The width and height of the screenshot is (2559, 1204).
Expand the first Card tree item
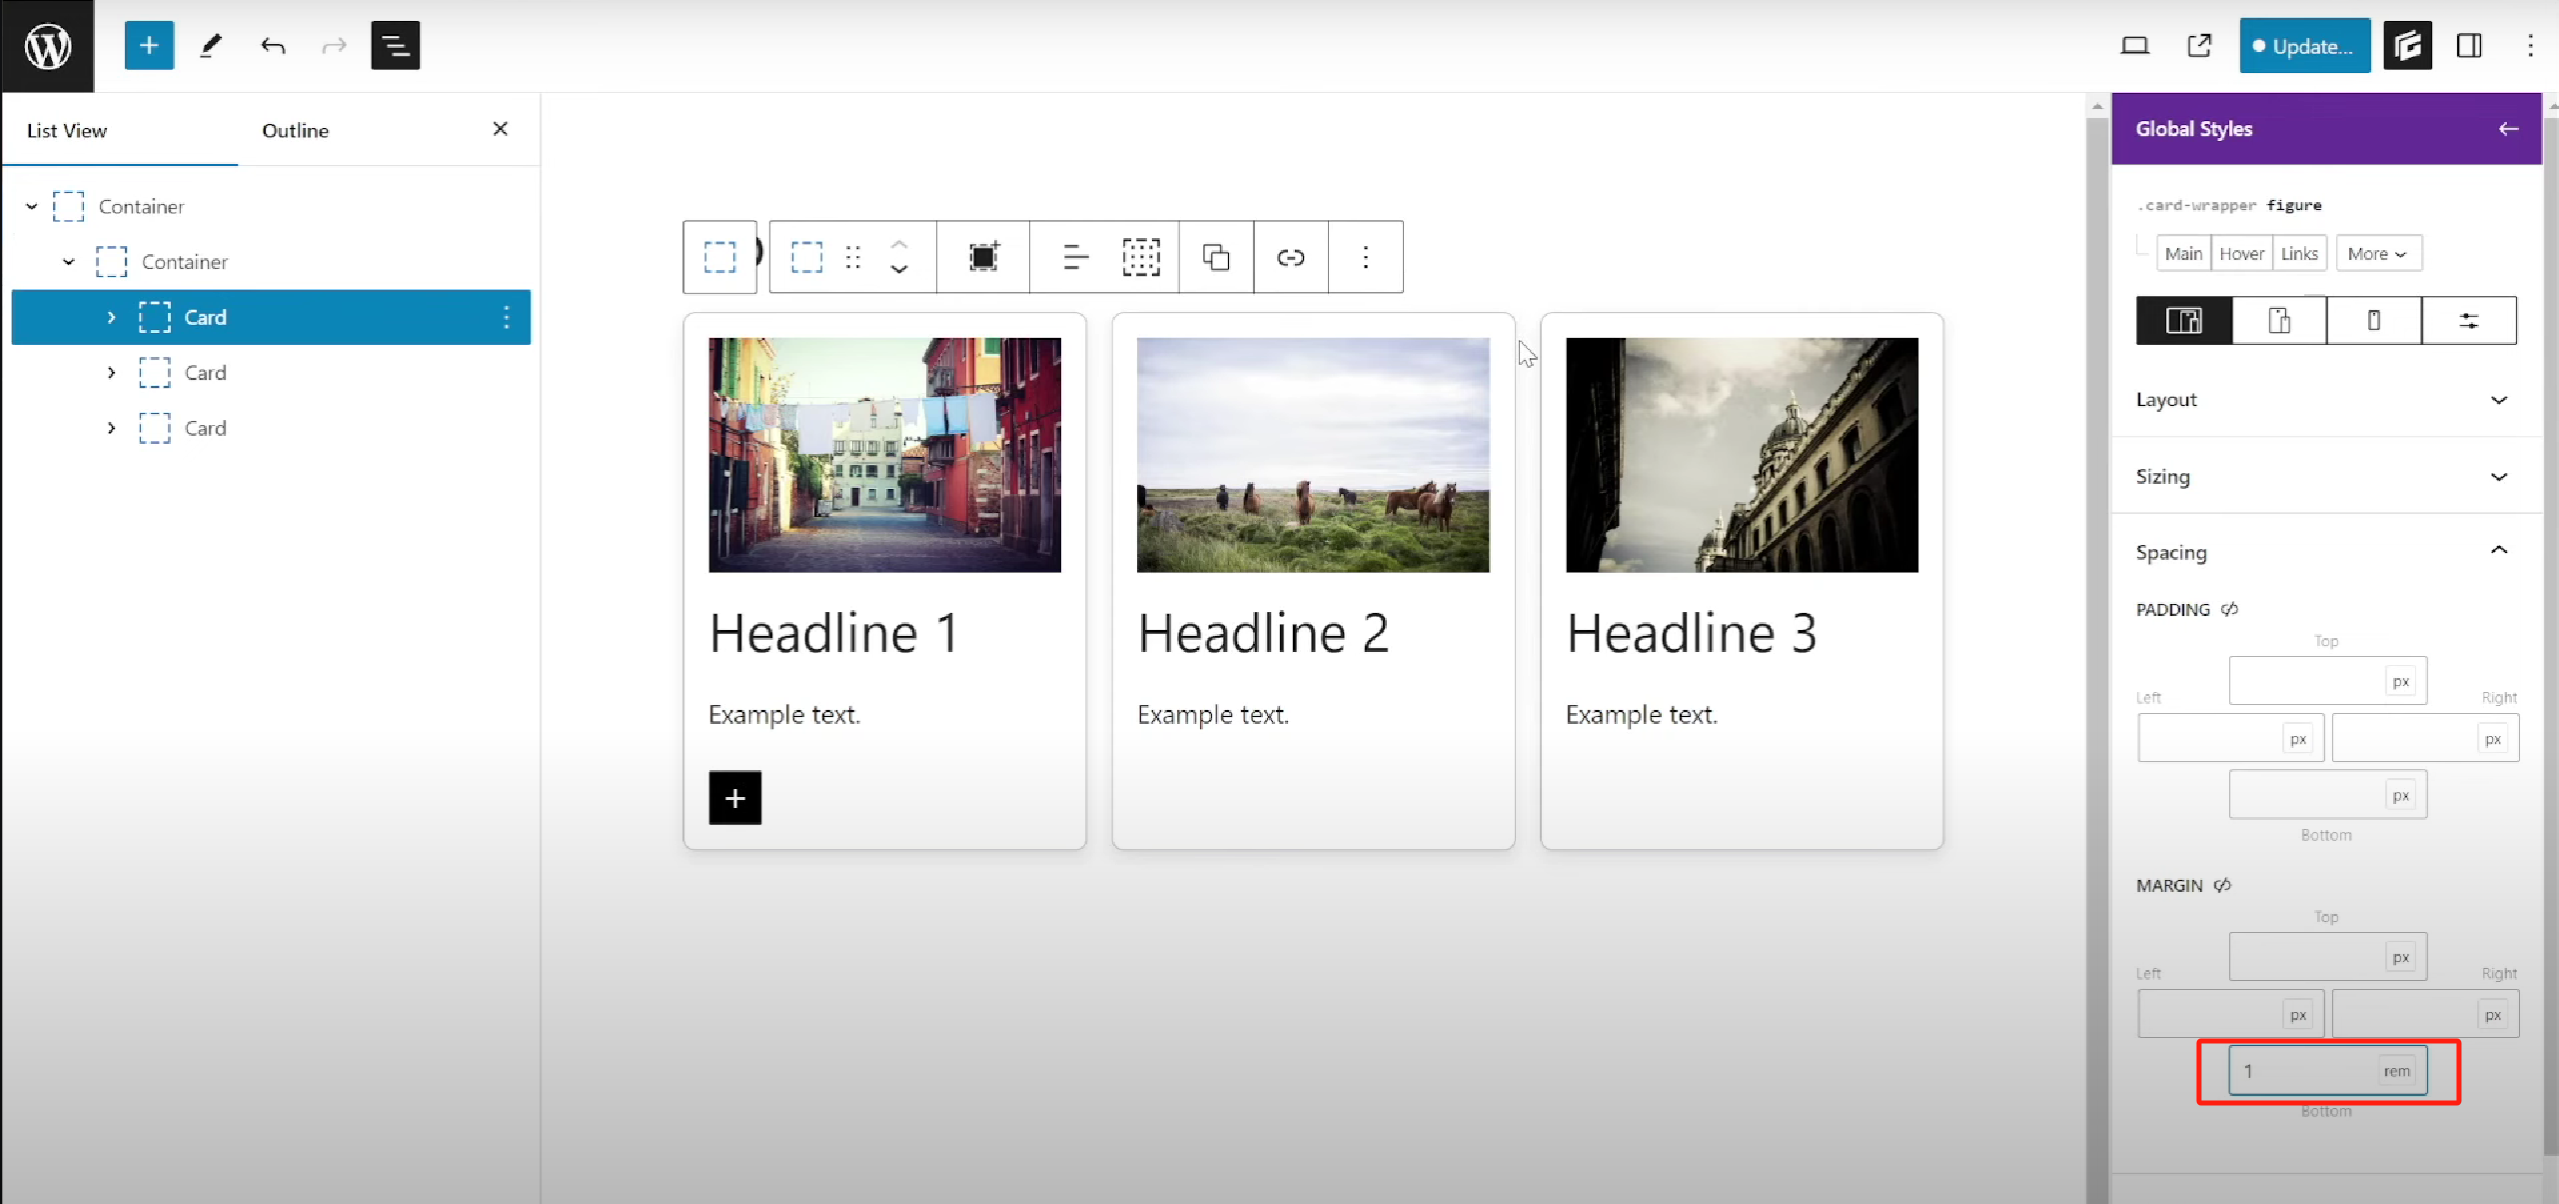(111, 317)
